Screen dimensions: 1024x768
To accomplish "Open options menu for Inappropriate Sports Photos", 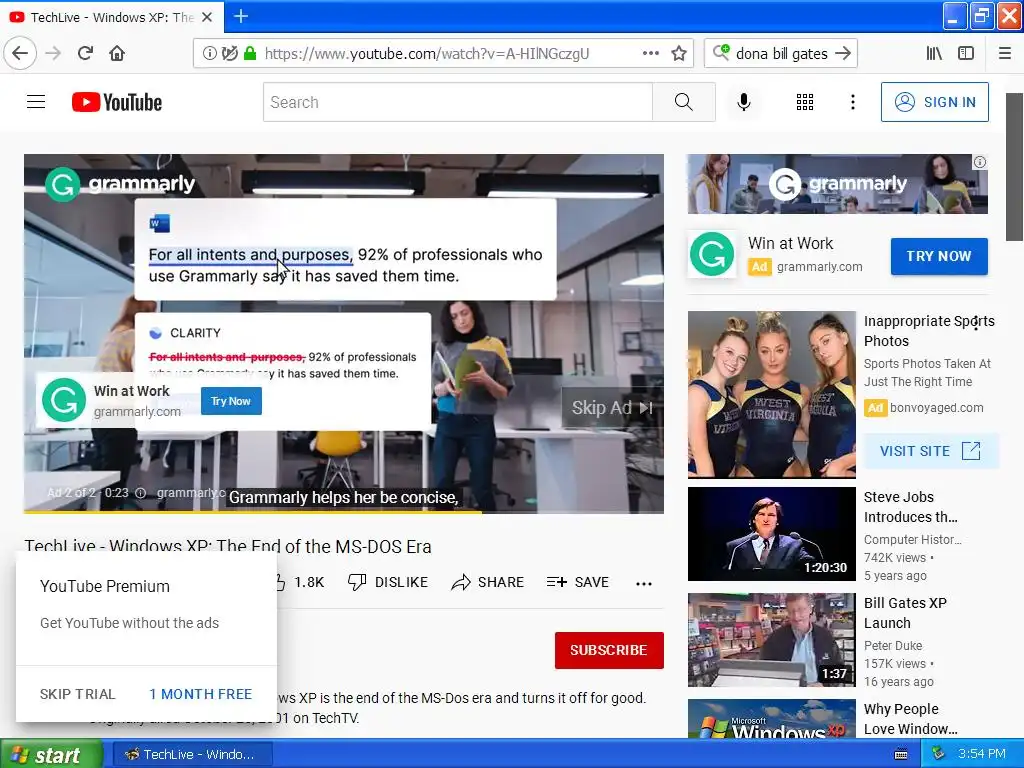I will [976, 323].
